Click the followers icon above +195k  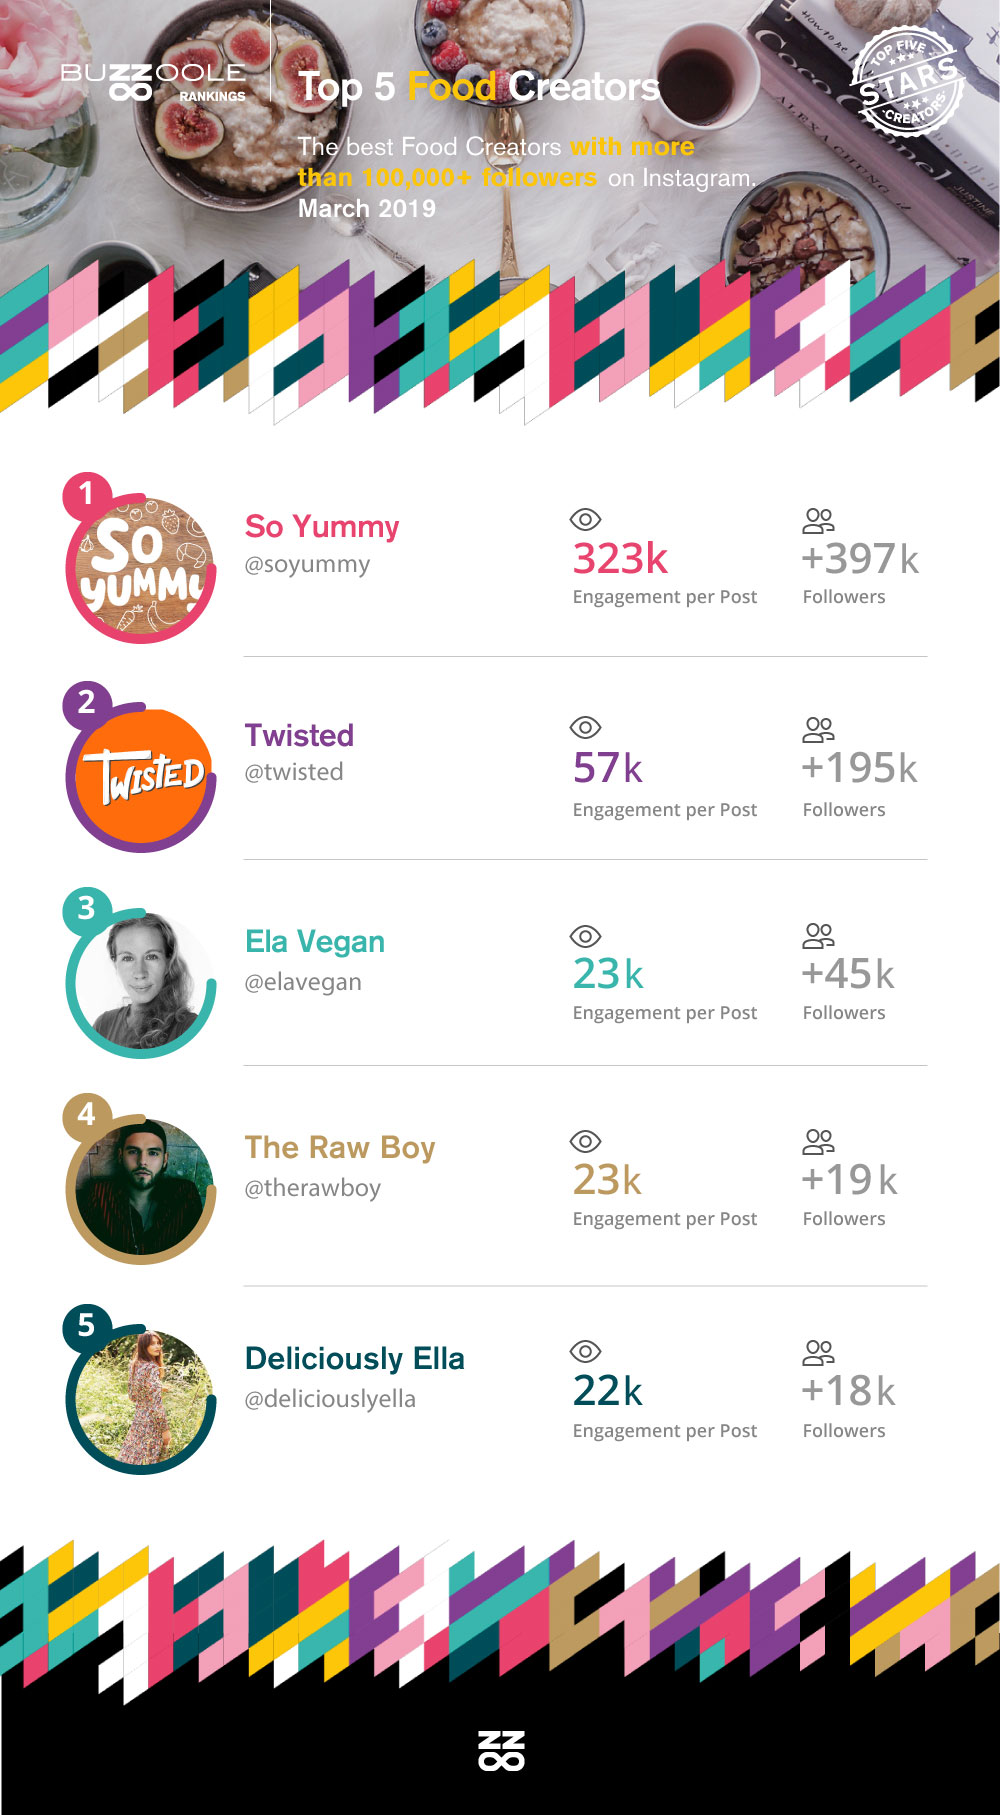tap(818, 729)
